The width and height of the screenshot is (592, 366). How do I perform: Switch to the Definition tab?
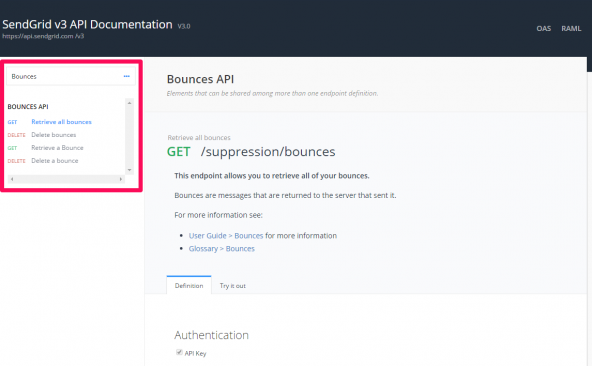pyautogui.click(x=189, y=286)
